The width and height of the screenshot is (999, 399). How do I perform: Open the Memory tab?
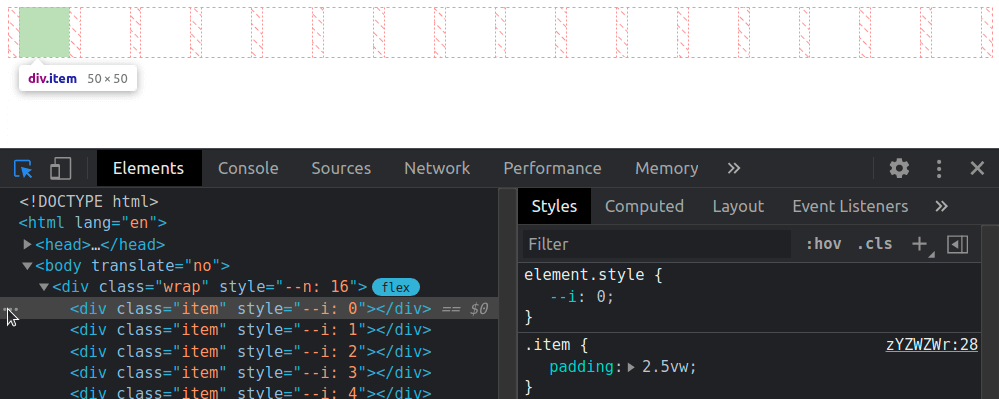[x=666, y=168]
